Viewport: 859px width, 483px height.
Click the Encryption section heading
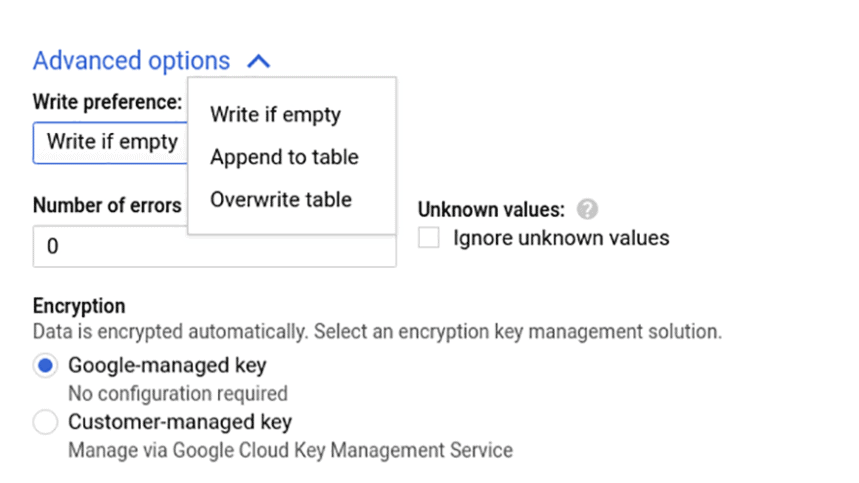point(79,306)
